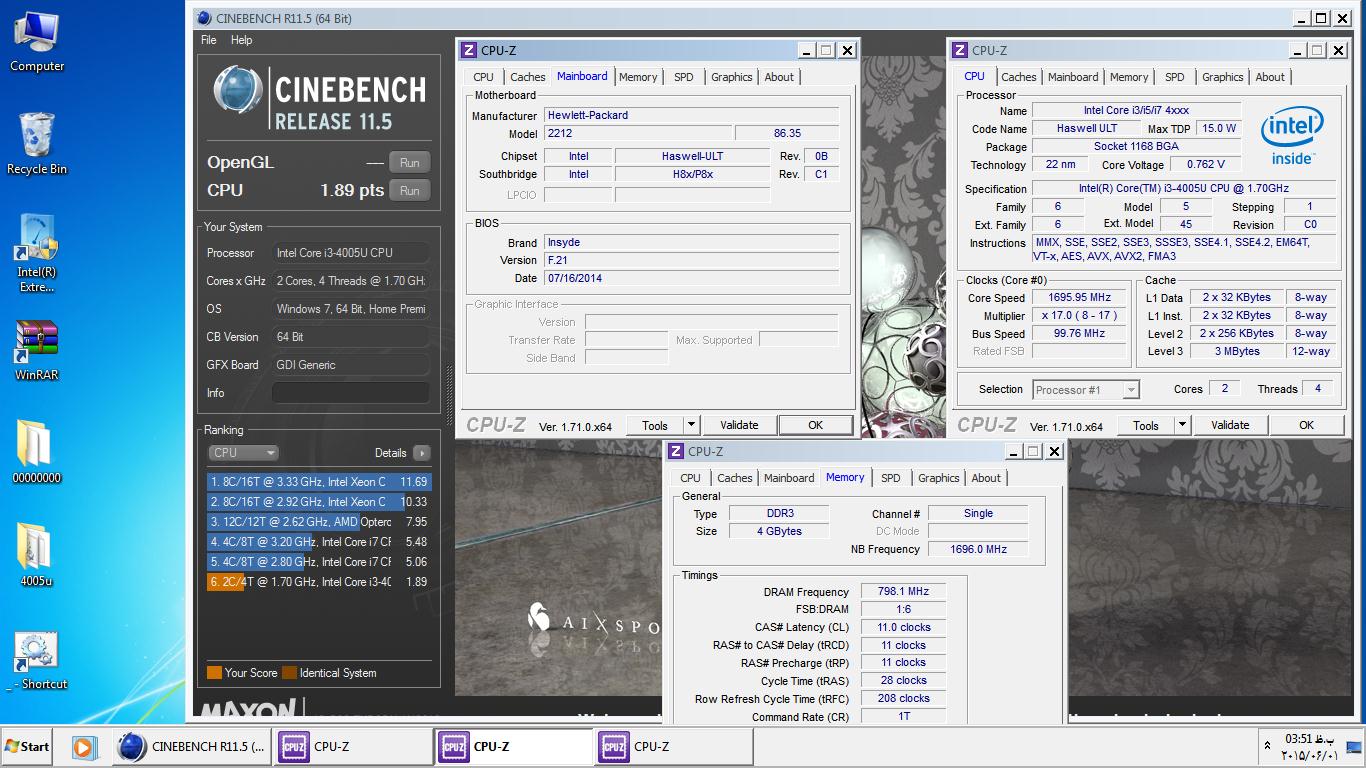Click the show-desktop monitor icon in the tray

point(1354,746)
